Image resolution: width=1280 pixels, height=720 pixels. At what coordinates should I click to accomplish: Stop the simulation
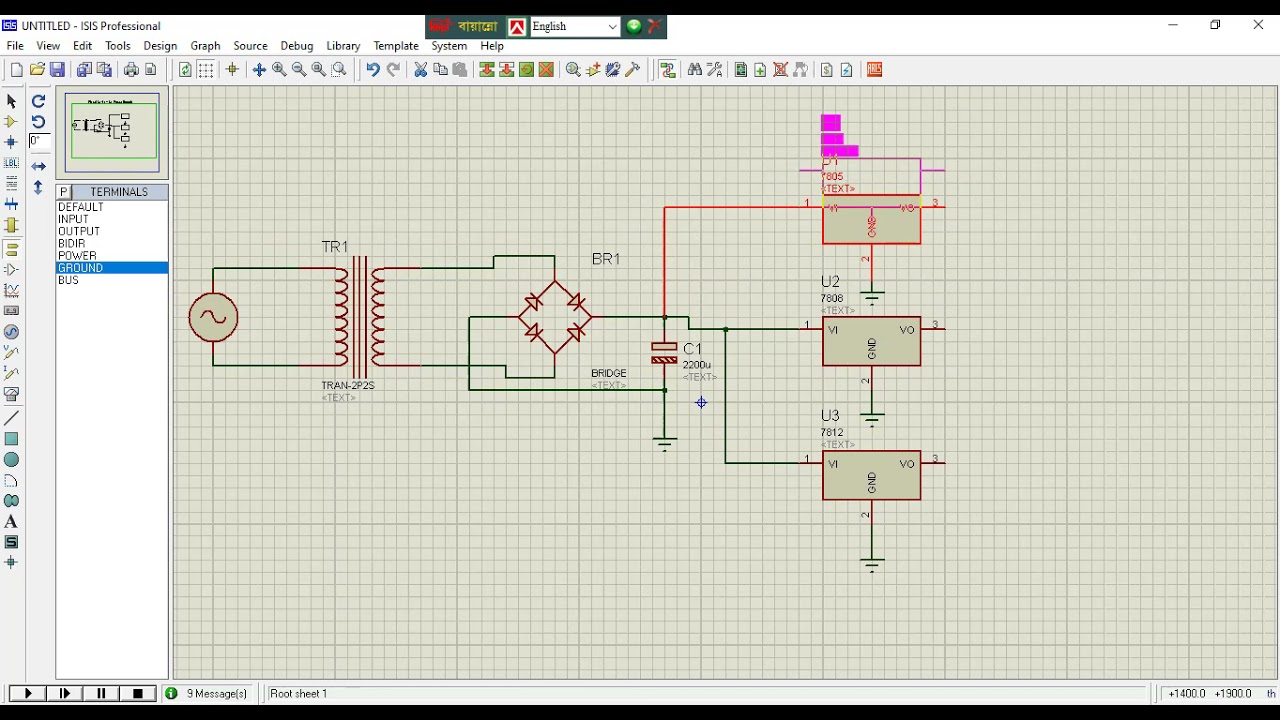[x=138, y=693]
